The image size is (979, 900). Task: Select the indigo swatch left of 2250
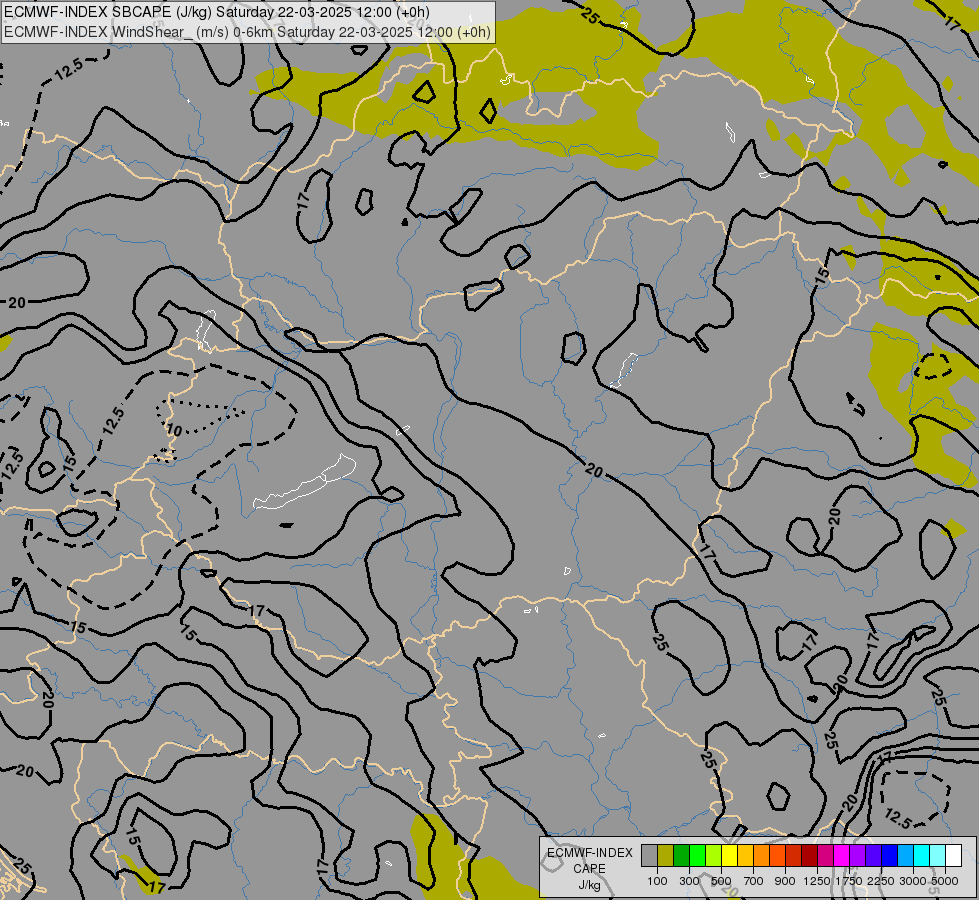[x=873, y=855]
